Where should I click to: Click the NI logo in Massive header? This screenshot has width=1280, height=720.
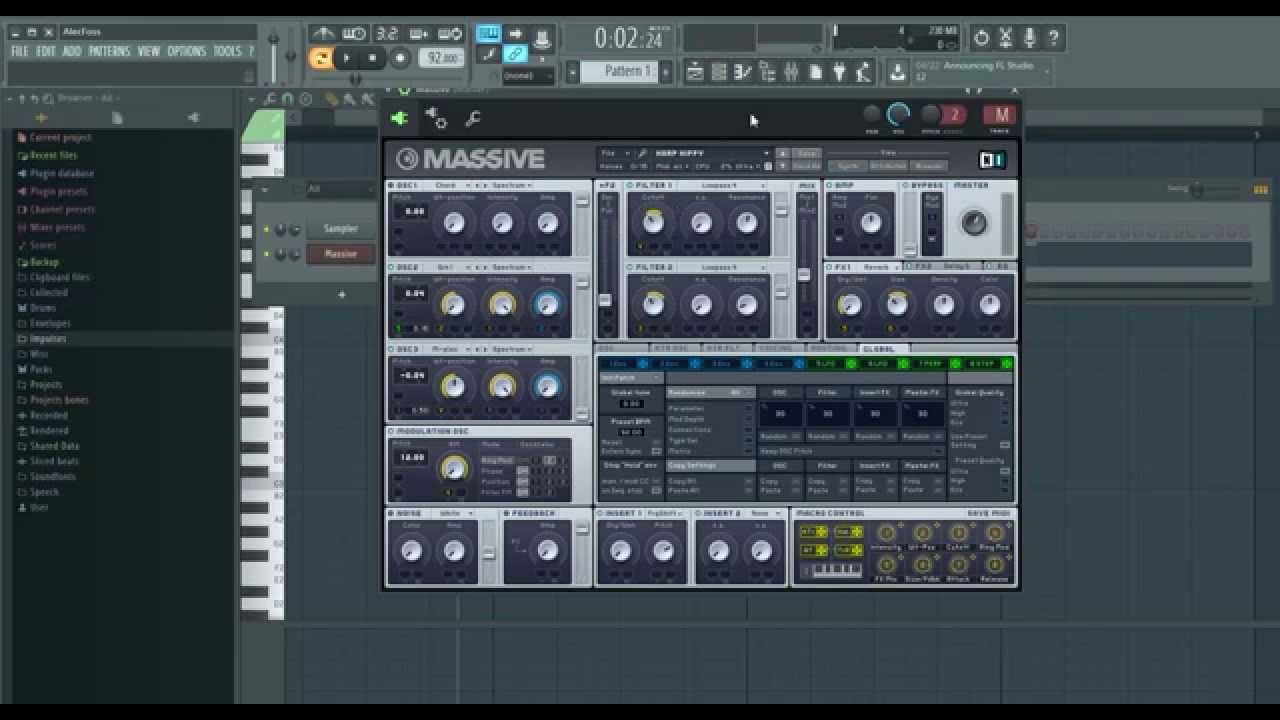point(991,160)
